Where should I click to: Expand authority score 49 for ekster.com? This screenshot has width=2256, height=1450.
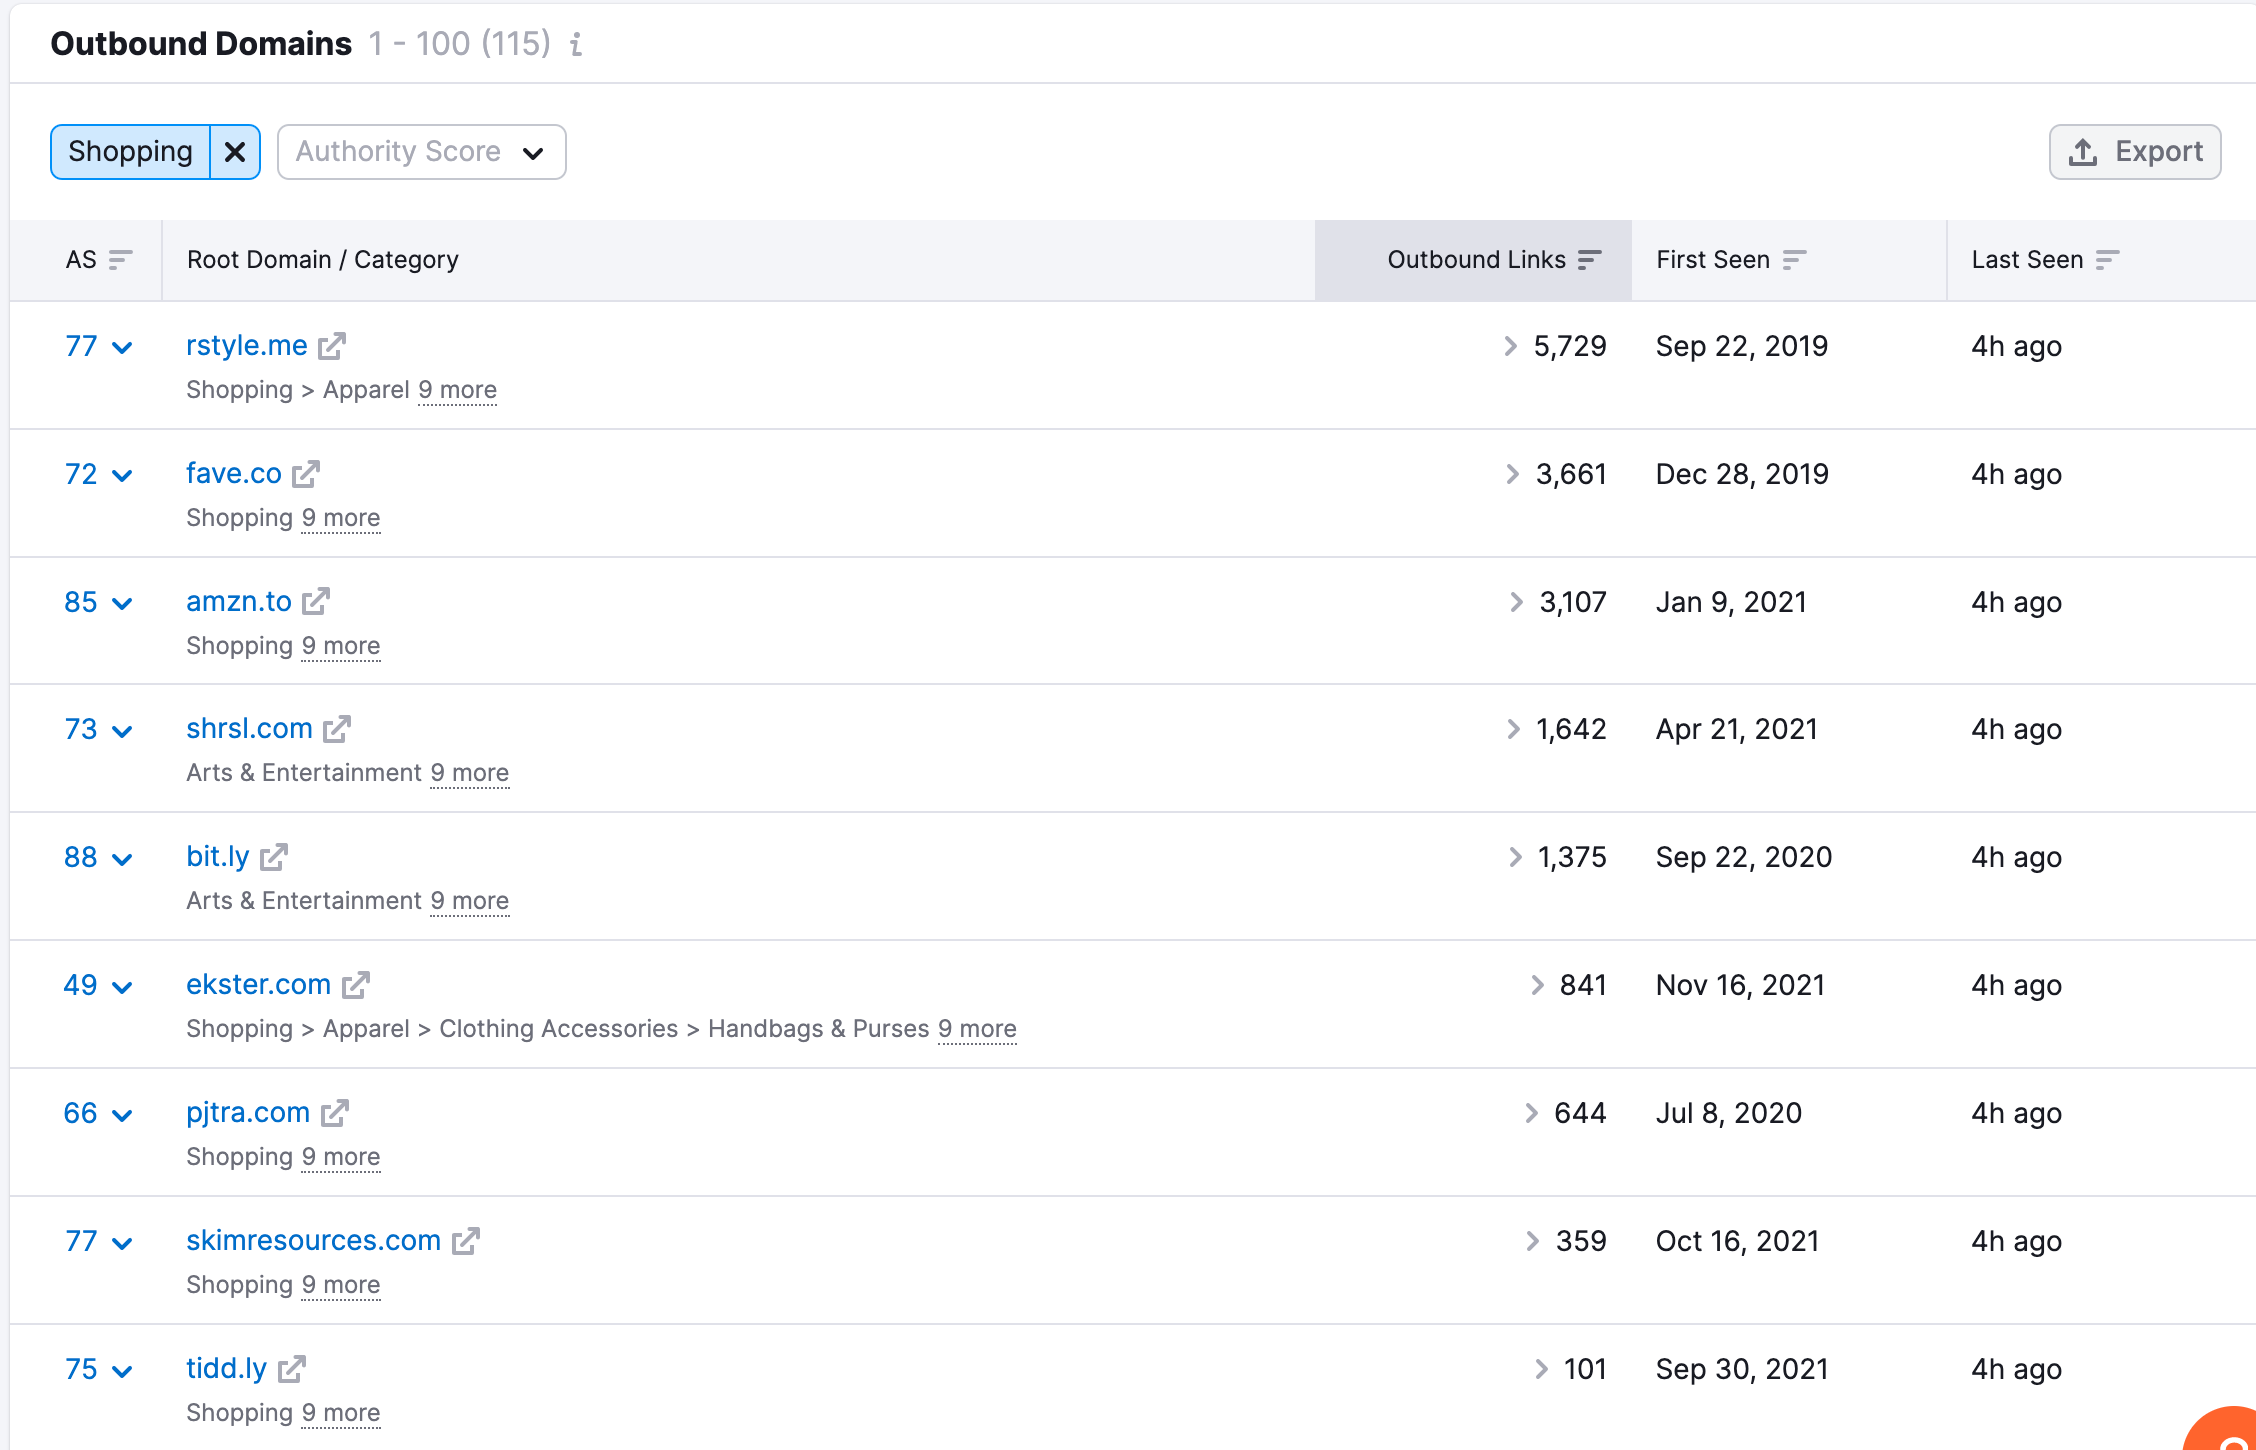pos(99,985)
